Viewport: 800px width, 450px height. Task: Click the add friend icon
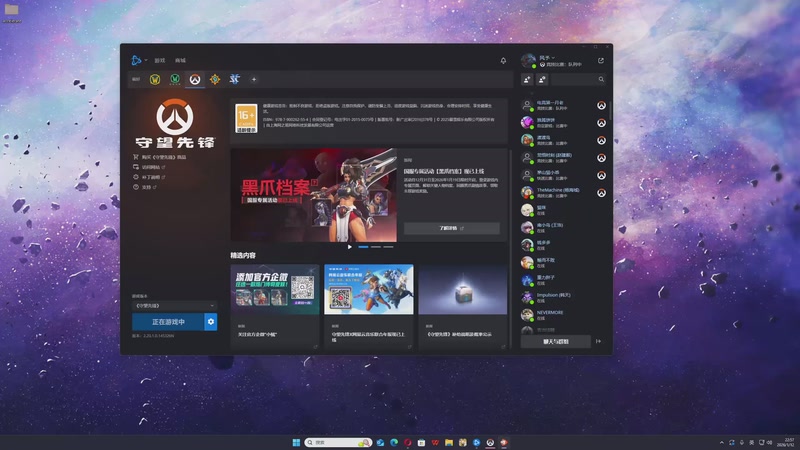(527, 79)
